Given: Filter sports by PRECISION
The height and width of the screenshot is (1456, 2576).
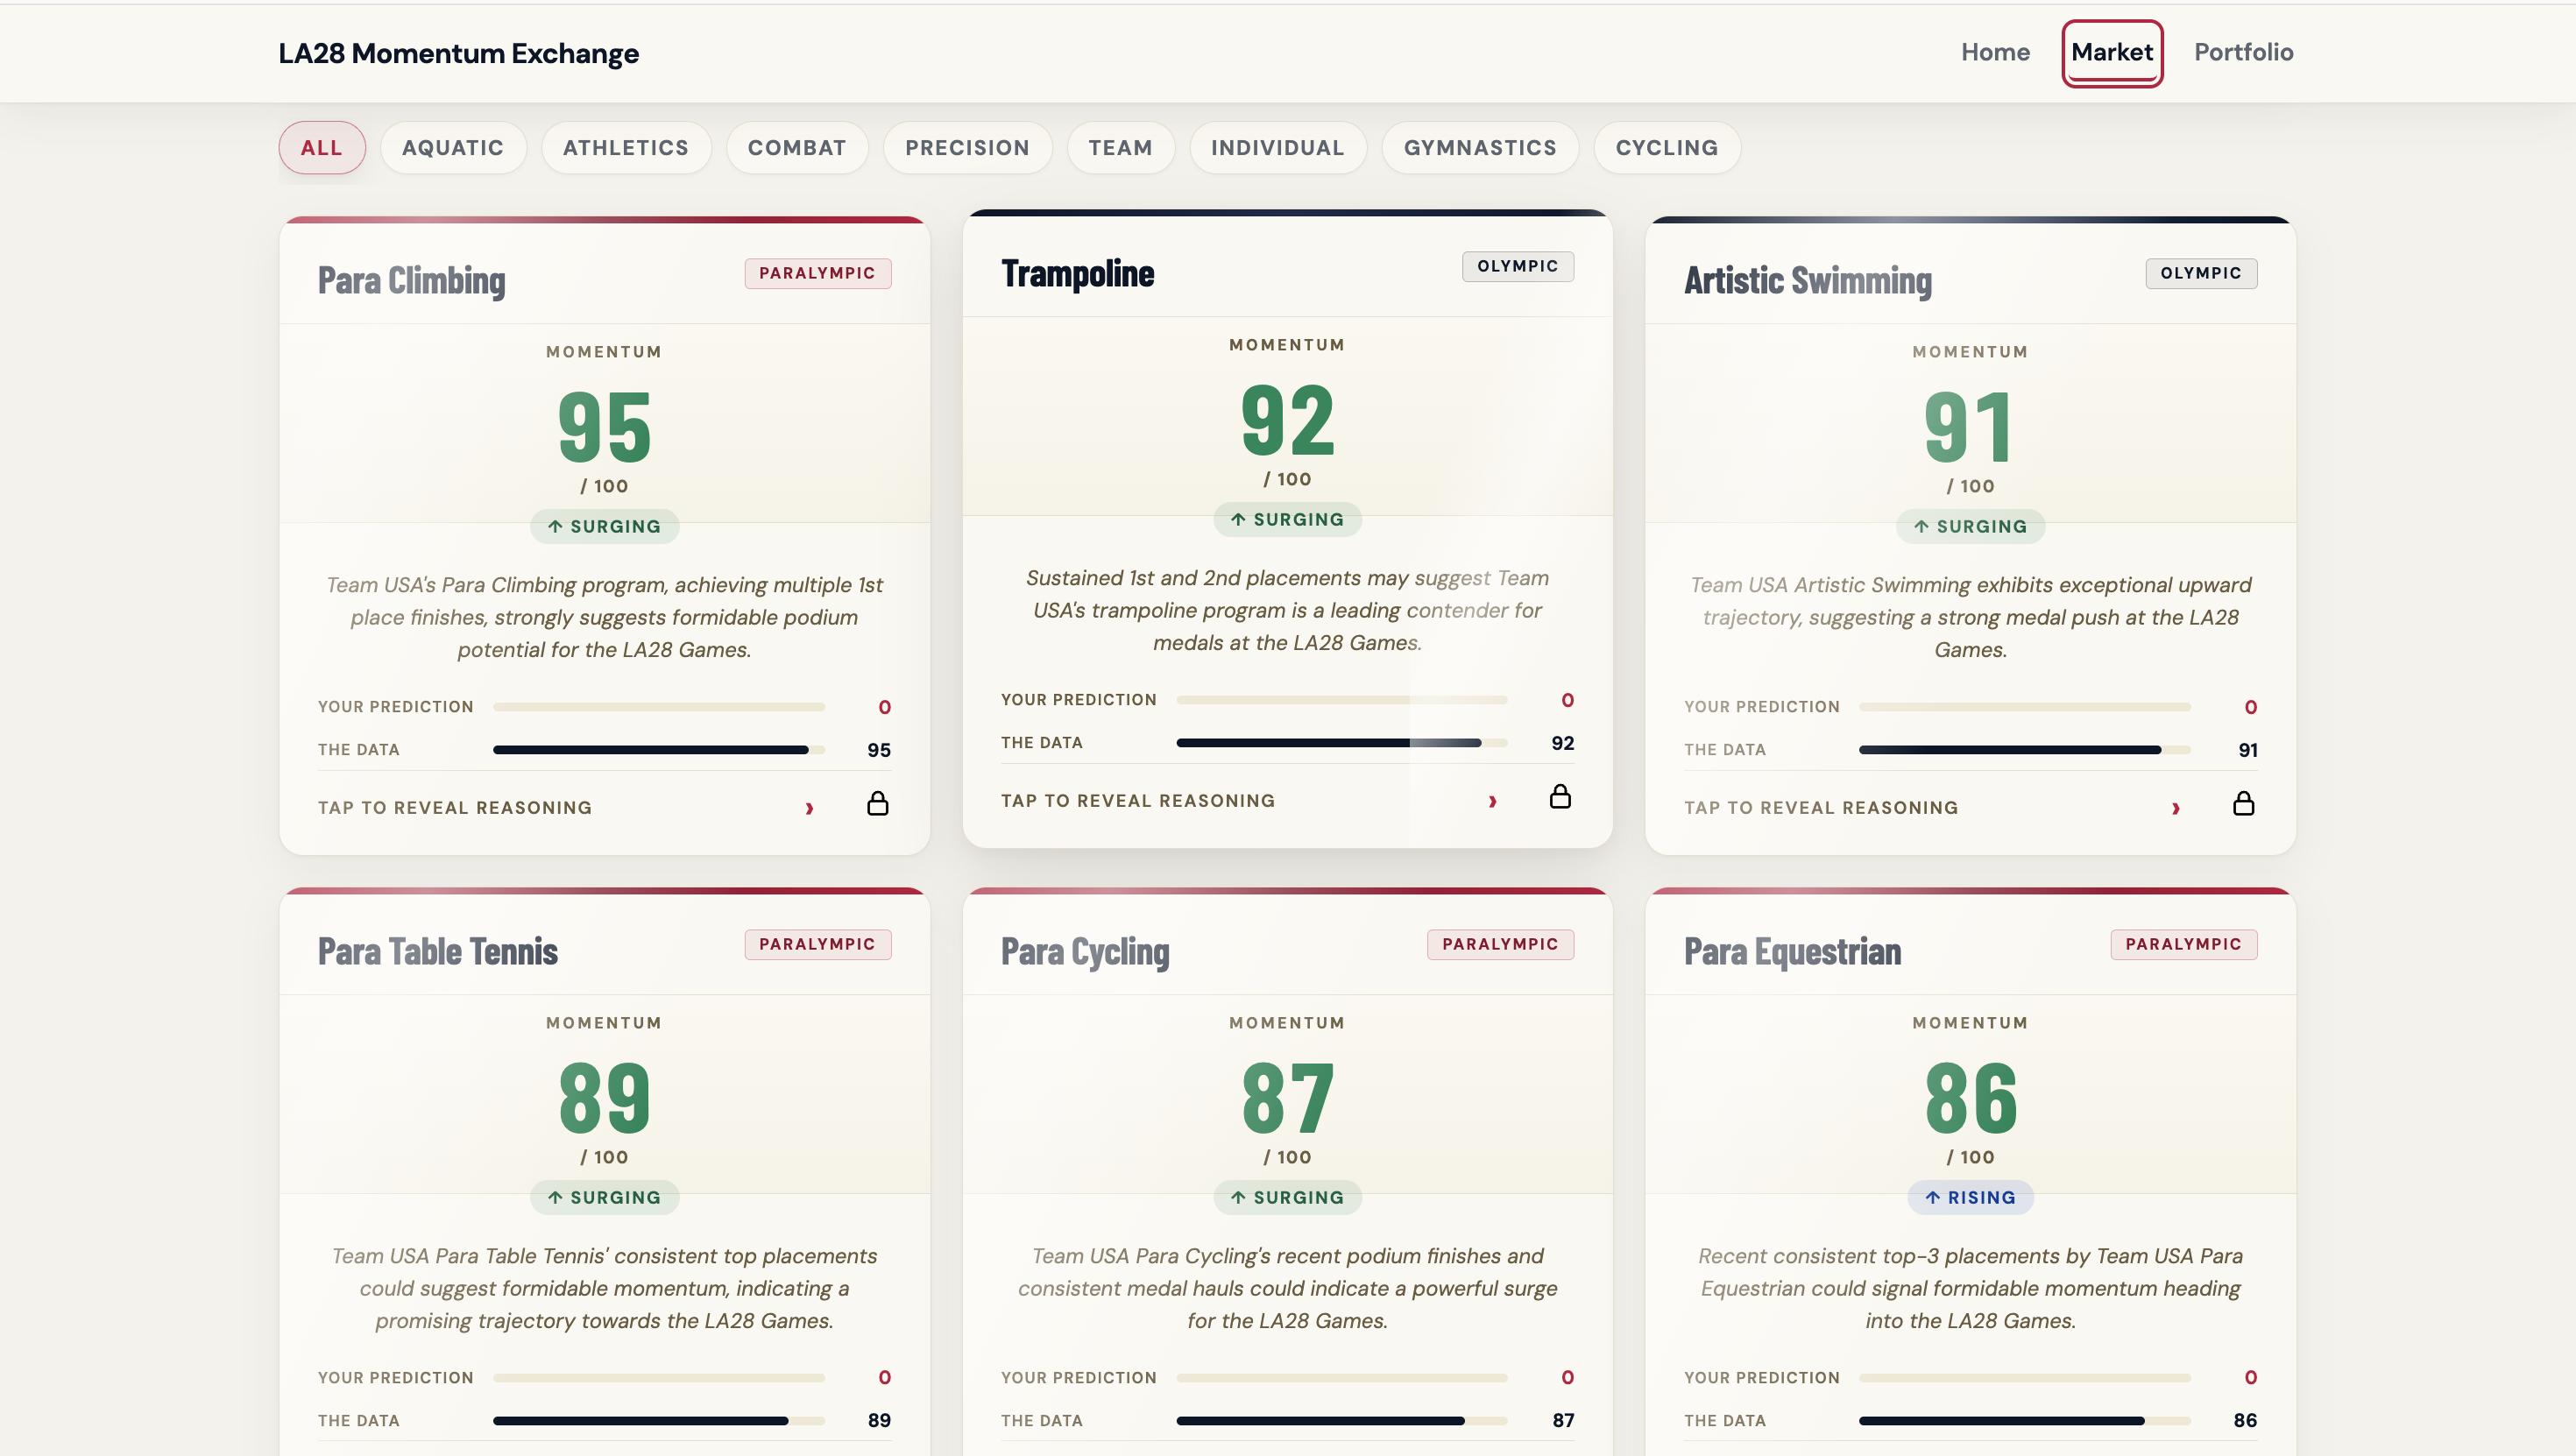Looking at the screenshot, I should coord(967,148).
